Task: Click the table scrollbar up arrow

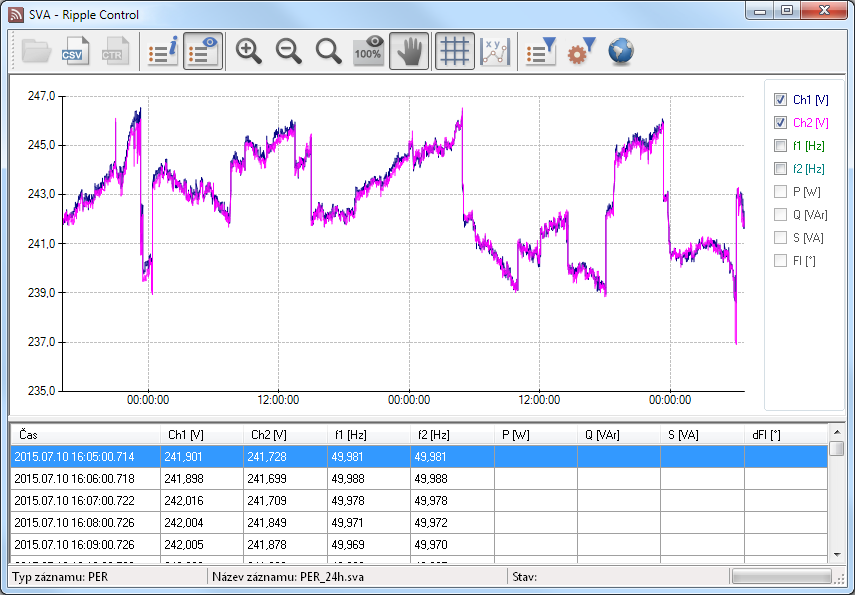Action: 836,431
